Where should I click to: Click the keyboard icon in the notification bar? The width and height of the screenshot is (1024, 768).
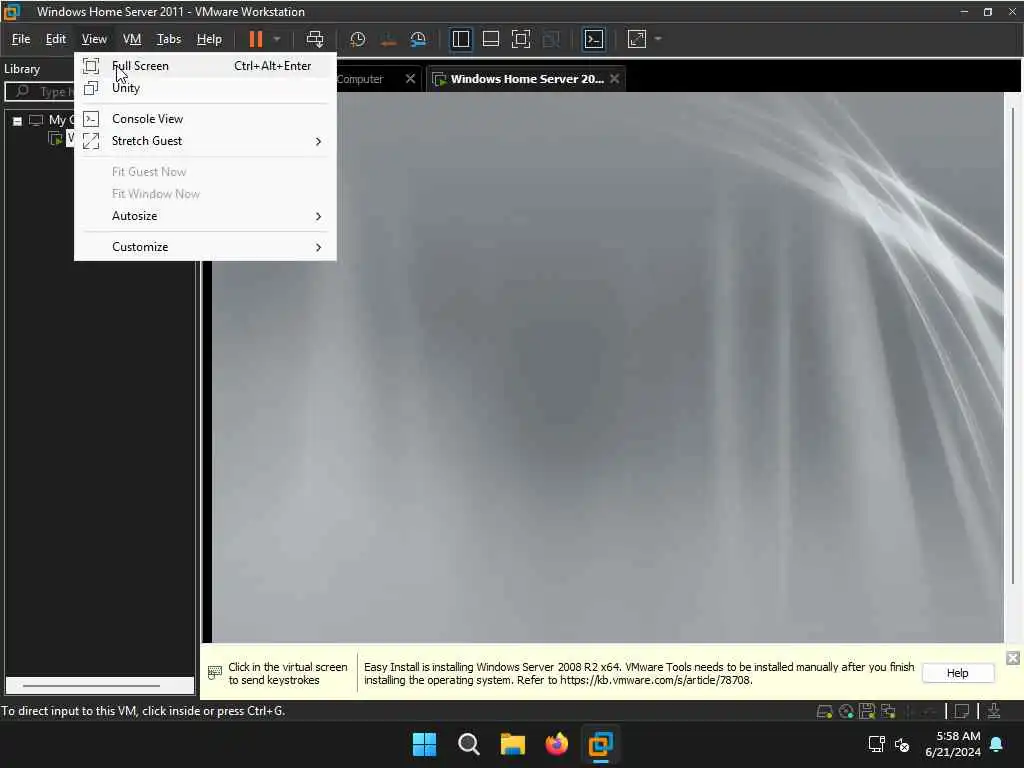pos(215,673)
